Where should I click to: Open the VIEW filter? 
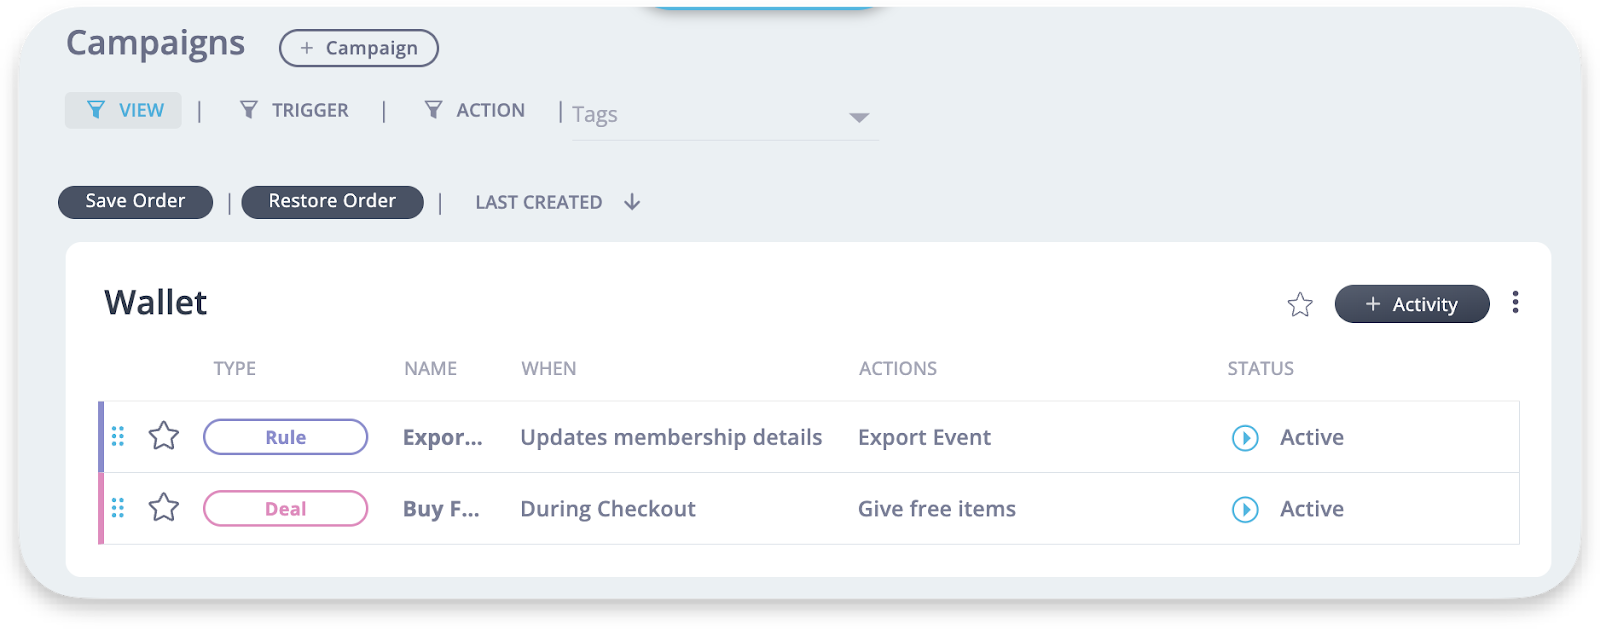(124, 110)
